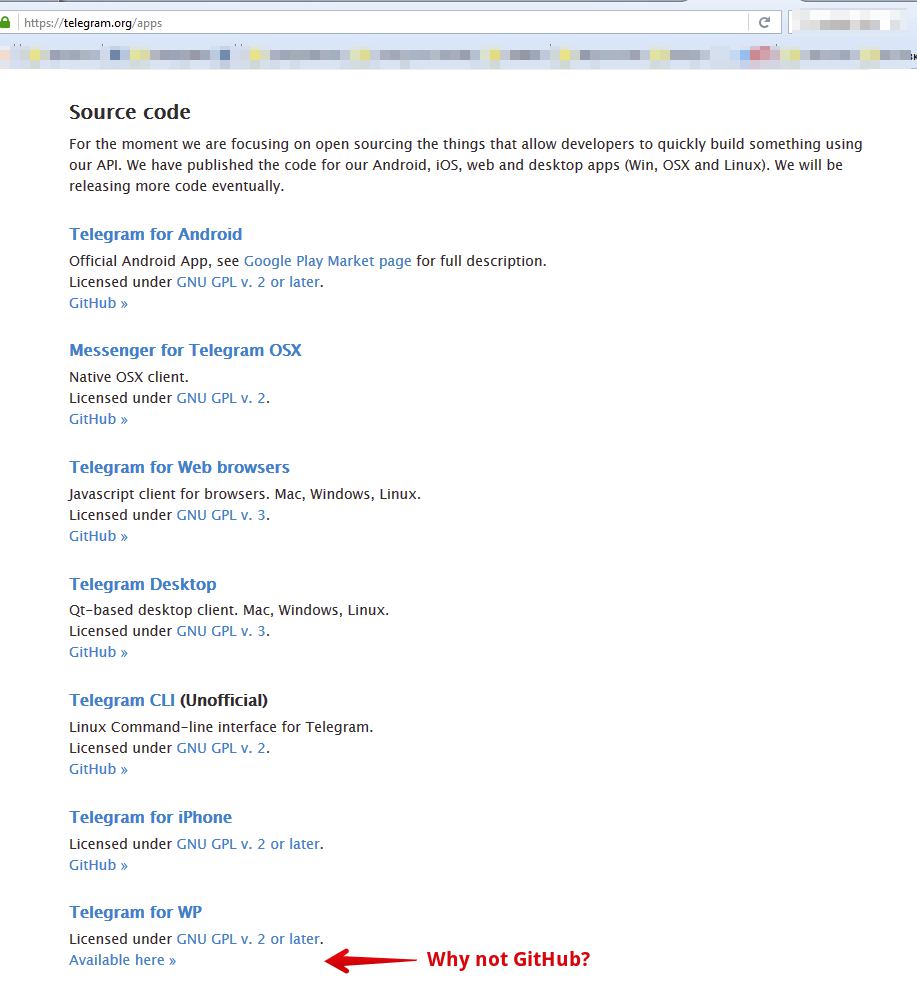
Task: Open GitHub link under Messenger for Telegram OSX
Action: click(98, 419)
